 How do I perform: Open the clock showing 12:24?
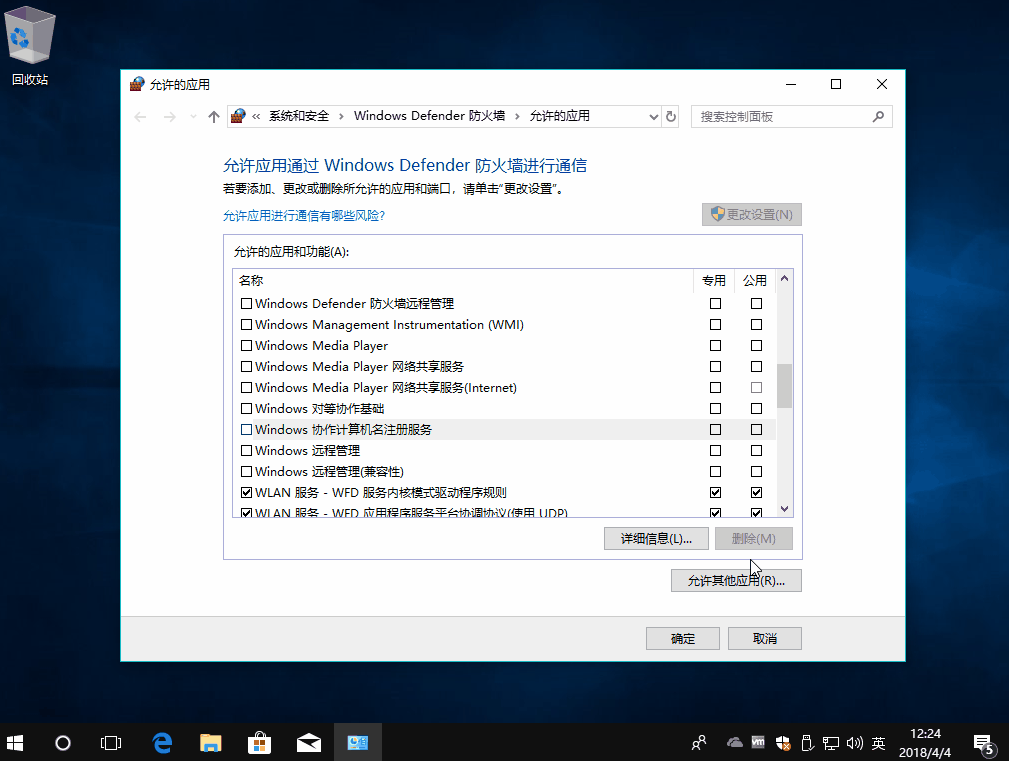pyautogui.click(x=925, y=743)
